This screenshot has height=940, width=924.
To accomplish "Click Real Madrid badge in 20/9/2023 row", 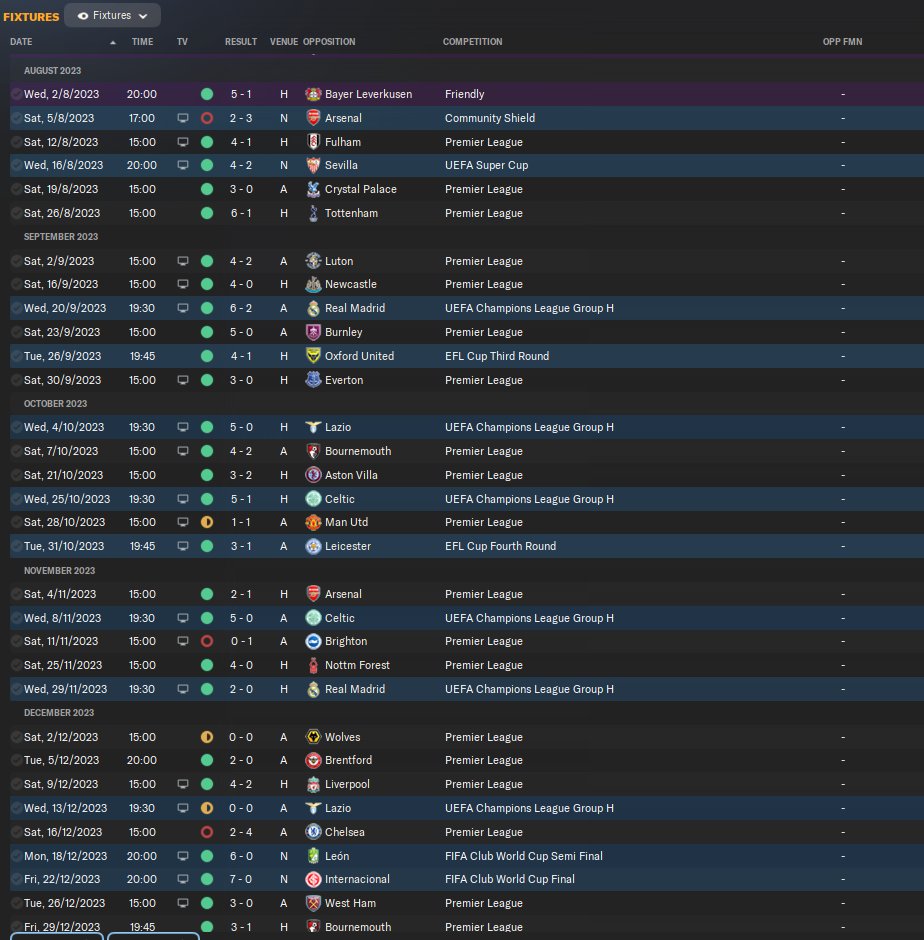I will click(313, 308).
